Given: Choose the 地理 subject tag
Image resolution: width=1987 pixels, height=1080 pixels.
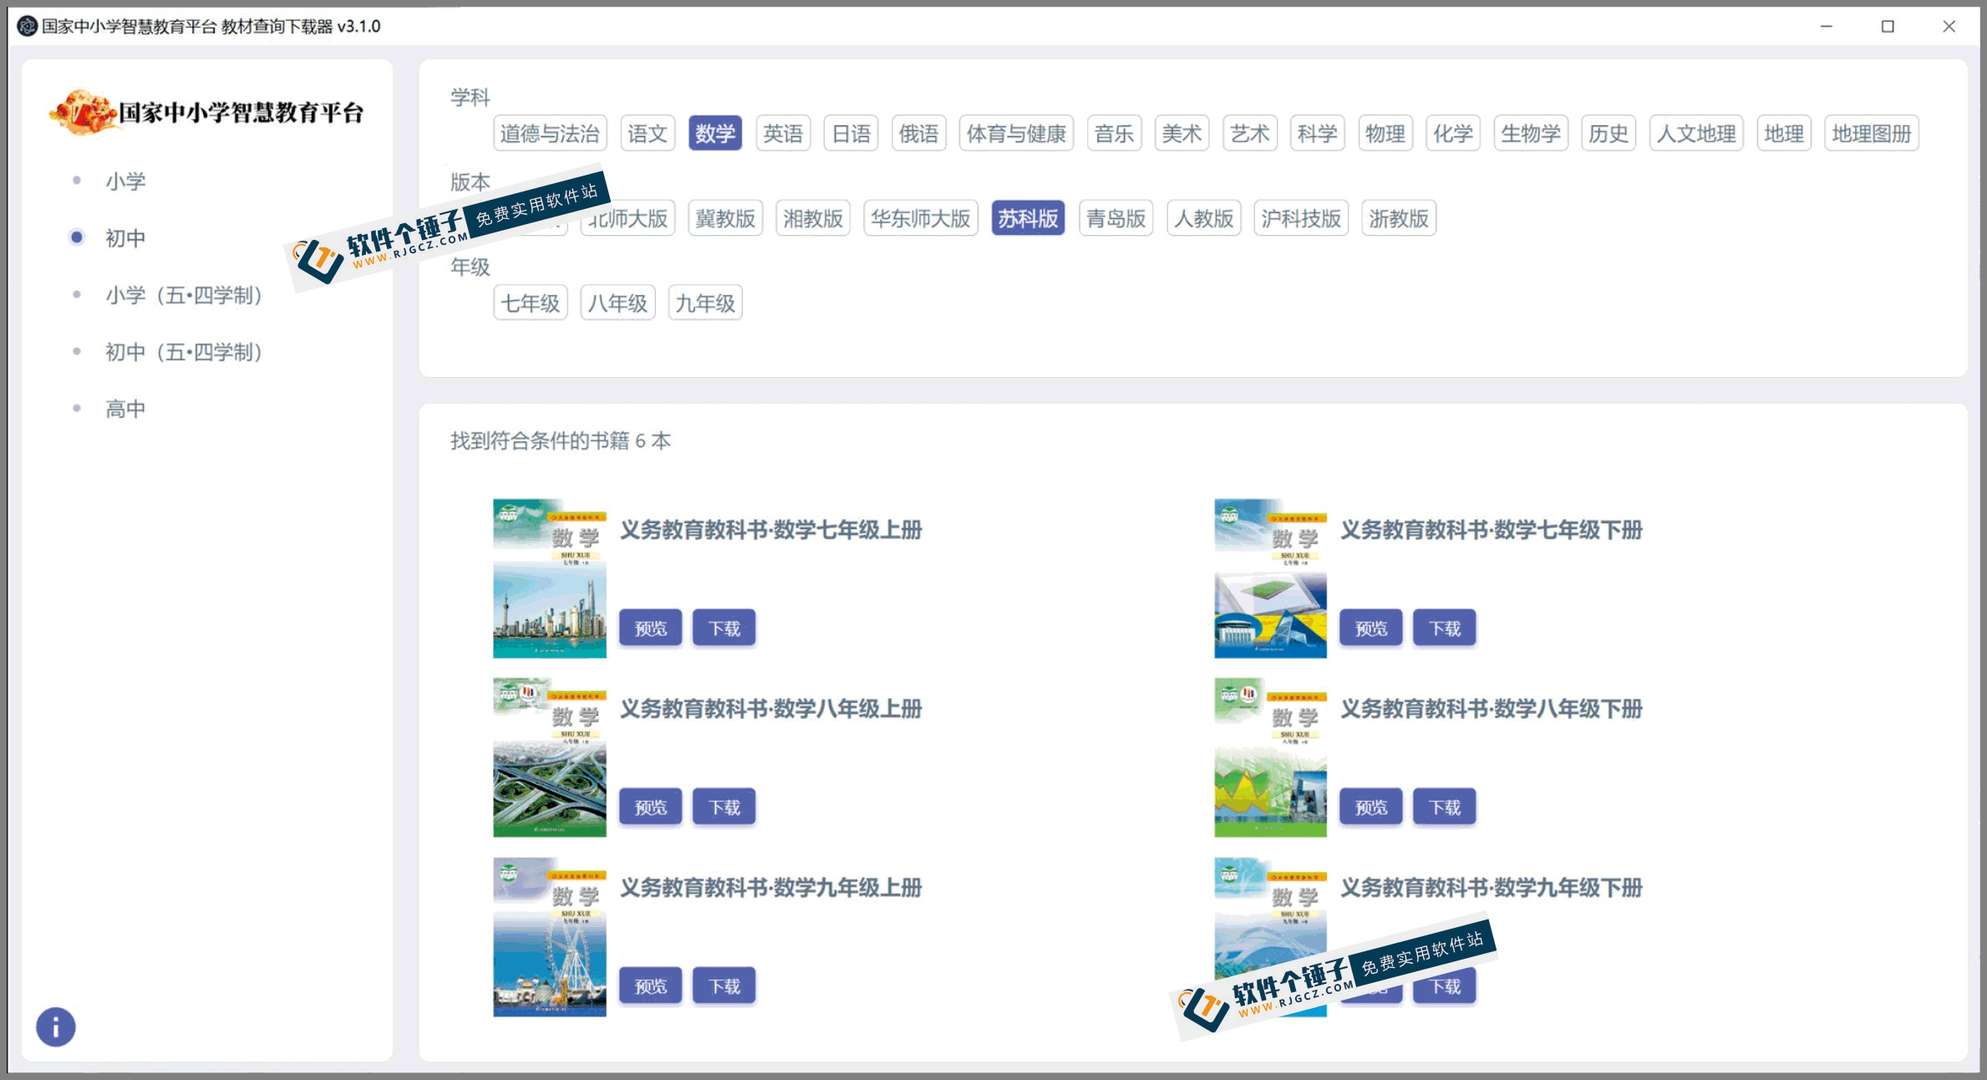Looking at the screenshot, I should (x=1784, y=133).
